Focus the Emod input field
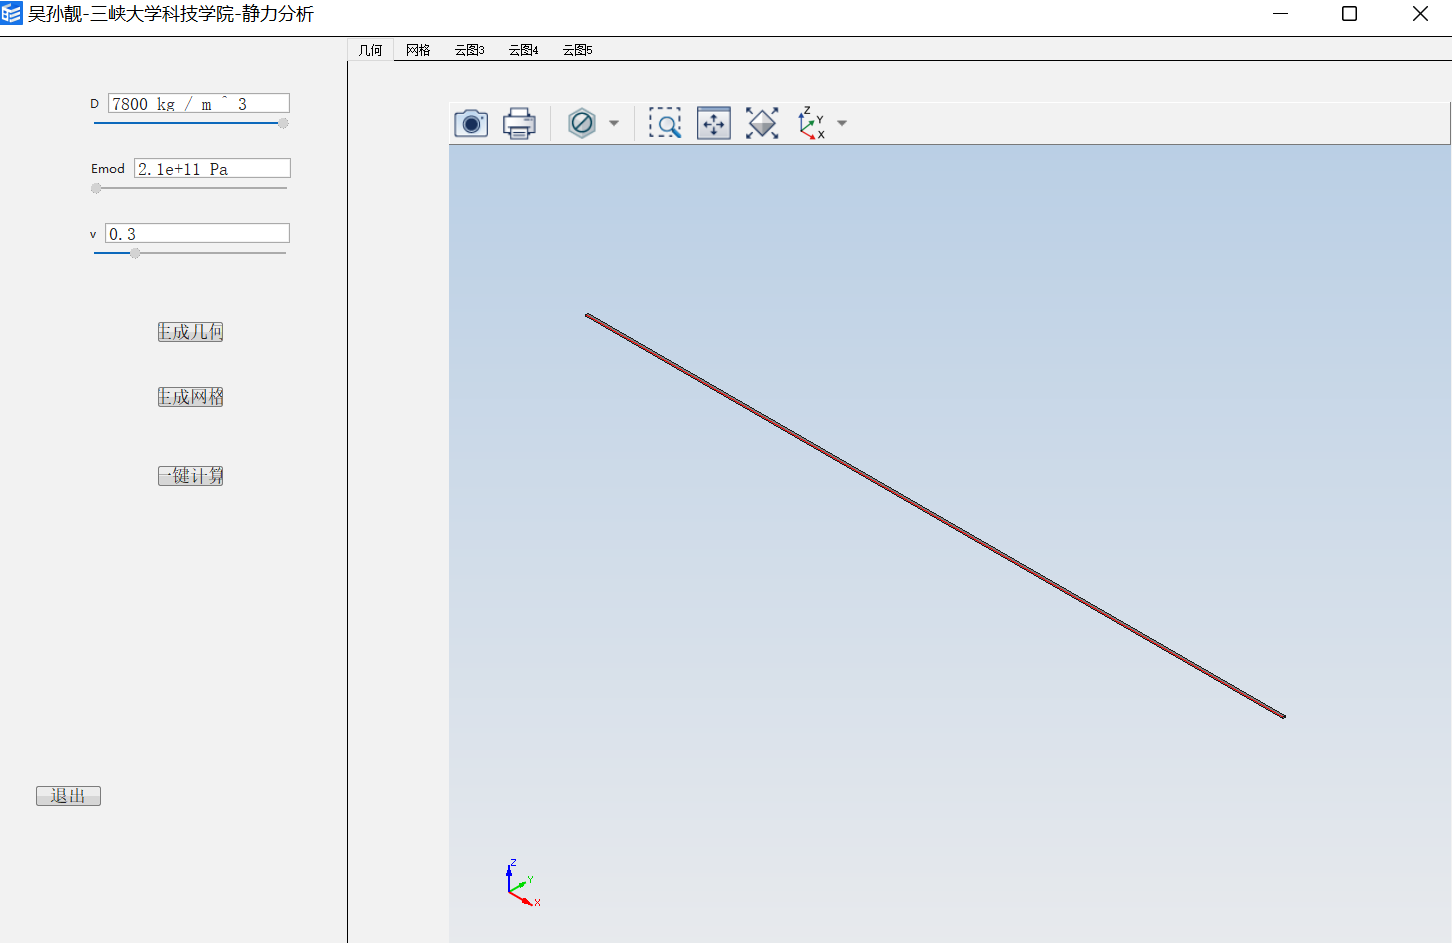The image size is (1452, 943). [x=212, y=168]
